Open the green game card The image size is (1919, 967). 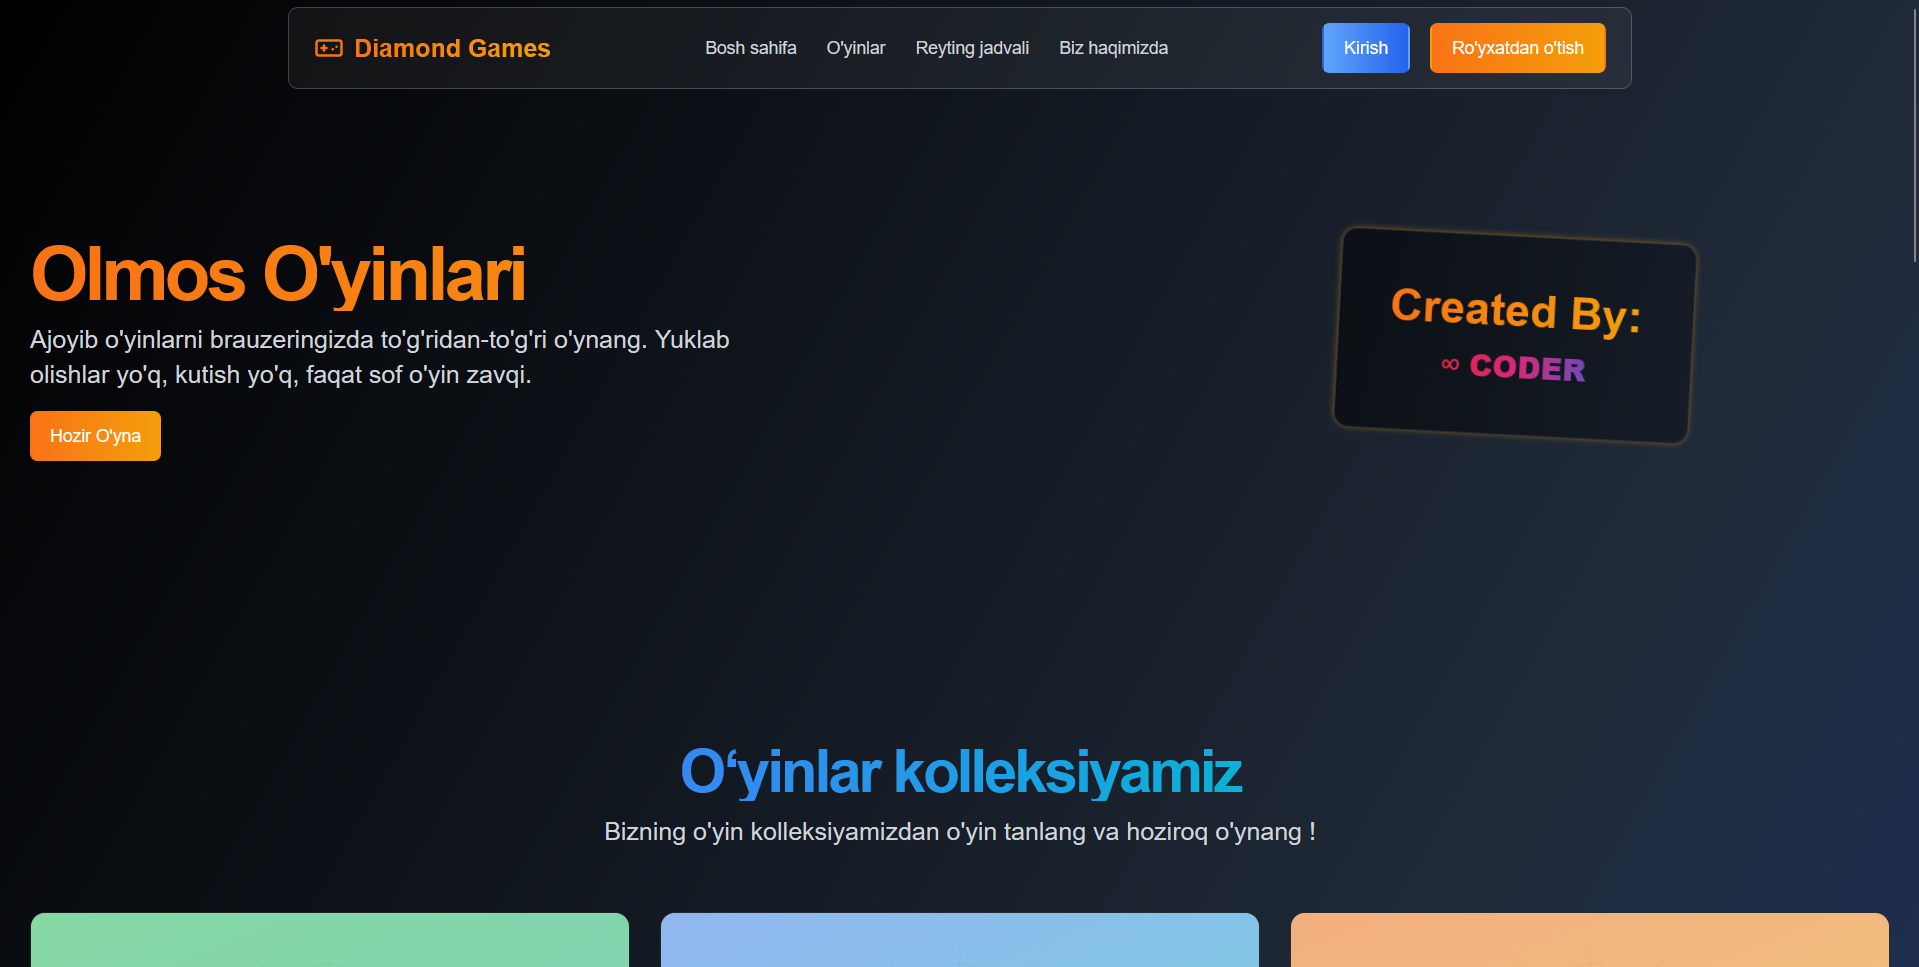click(x=330, y=939)
